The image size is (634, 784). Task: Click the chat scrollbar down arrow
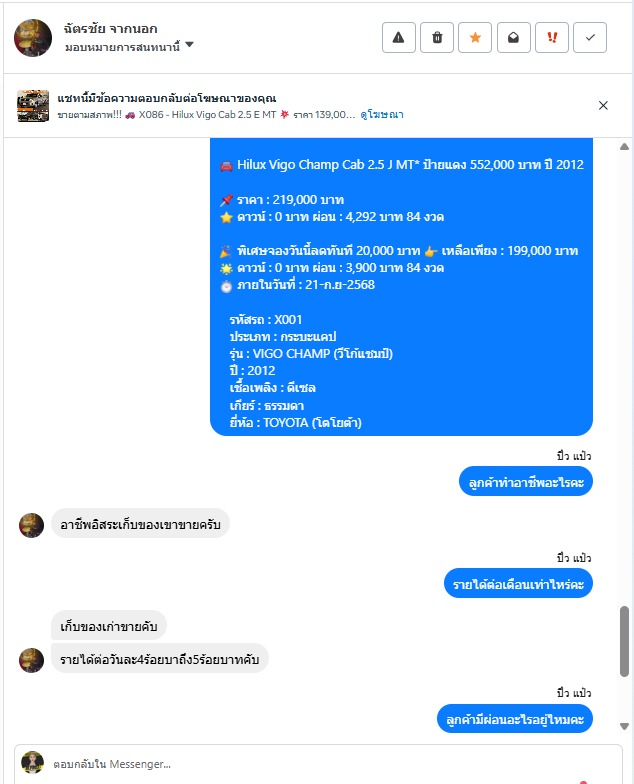tap(624, 726)
